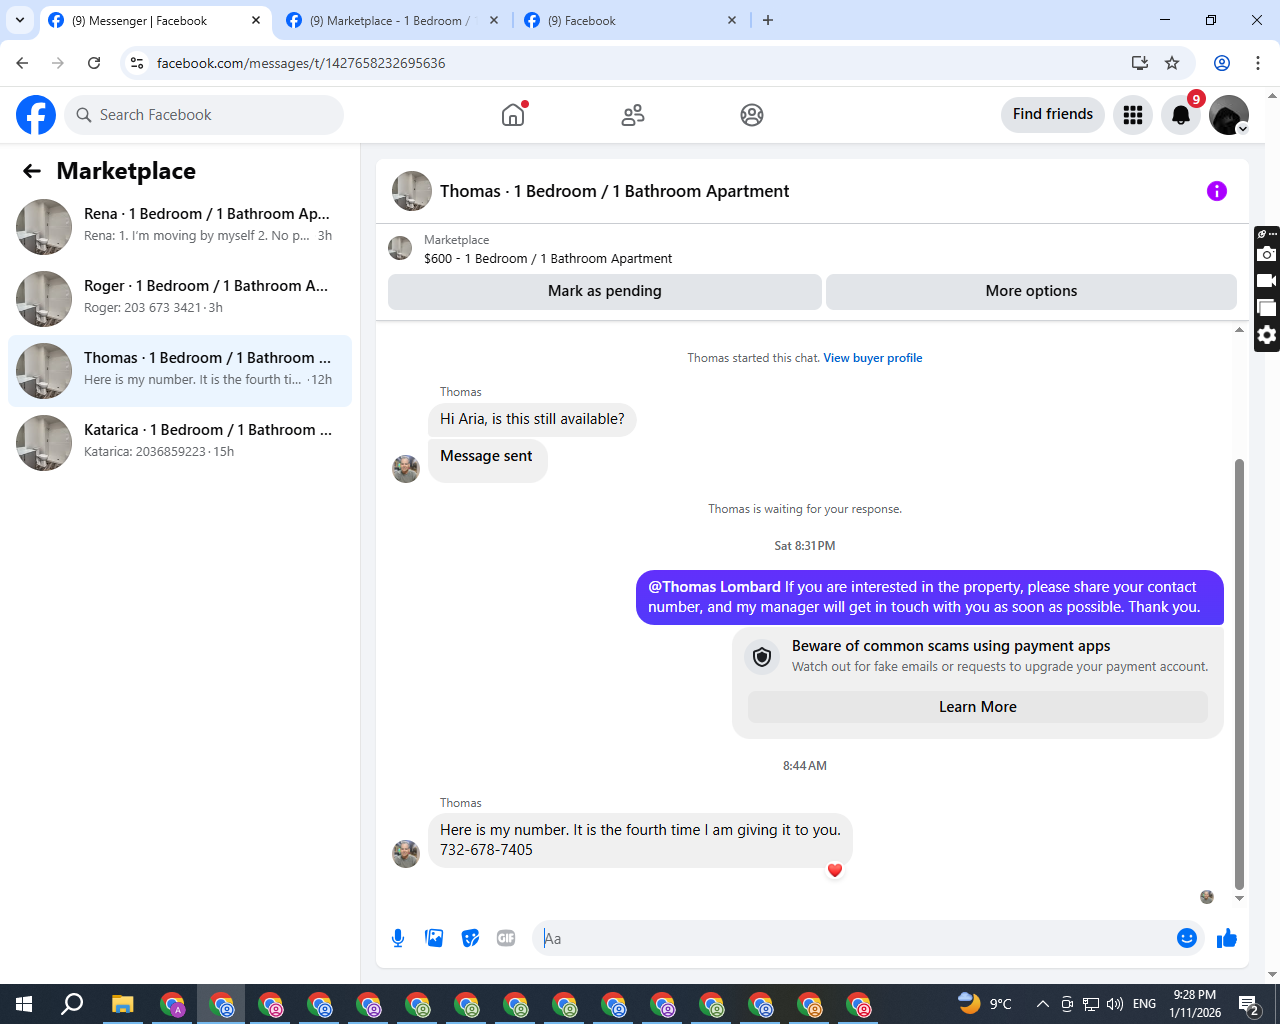Screen dimensions: 1280x1024
Task: Click Thomas's chat header avatar
Action: click(412, 191)
